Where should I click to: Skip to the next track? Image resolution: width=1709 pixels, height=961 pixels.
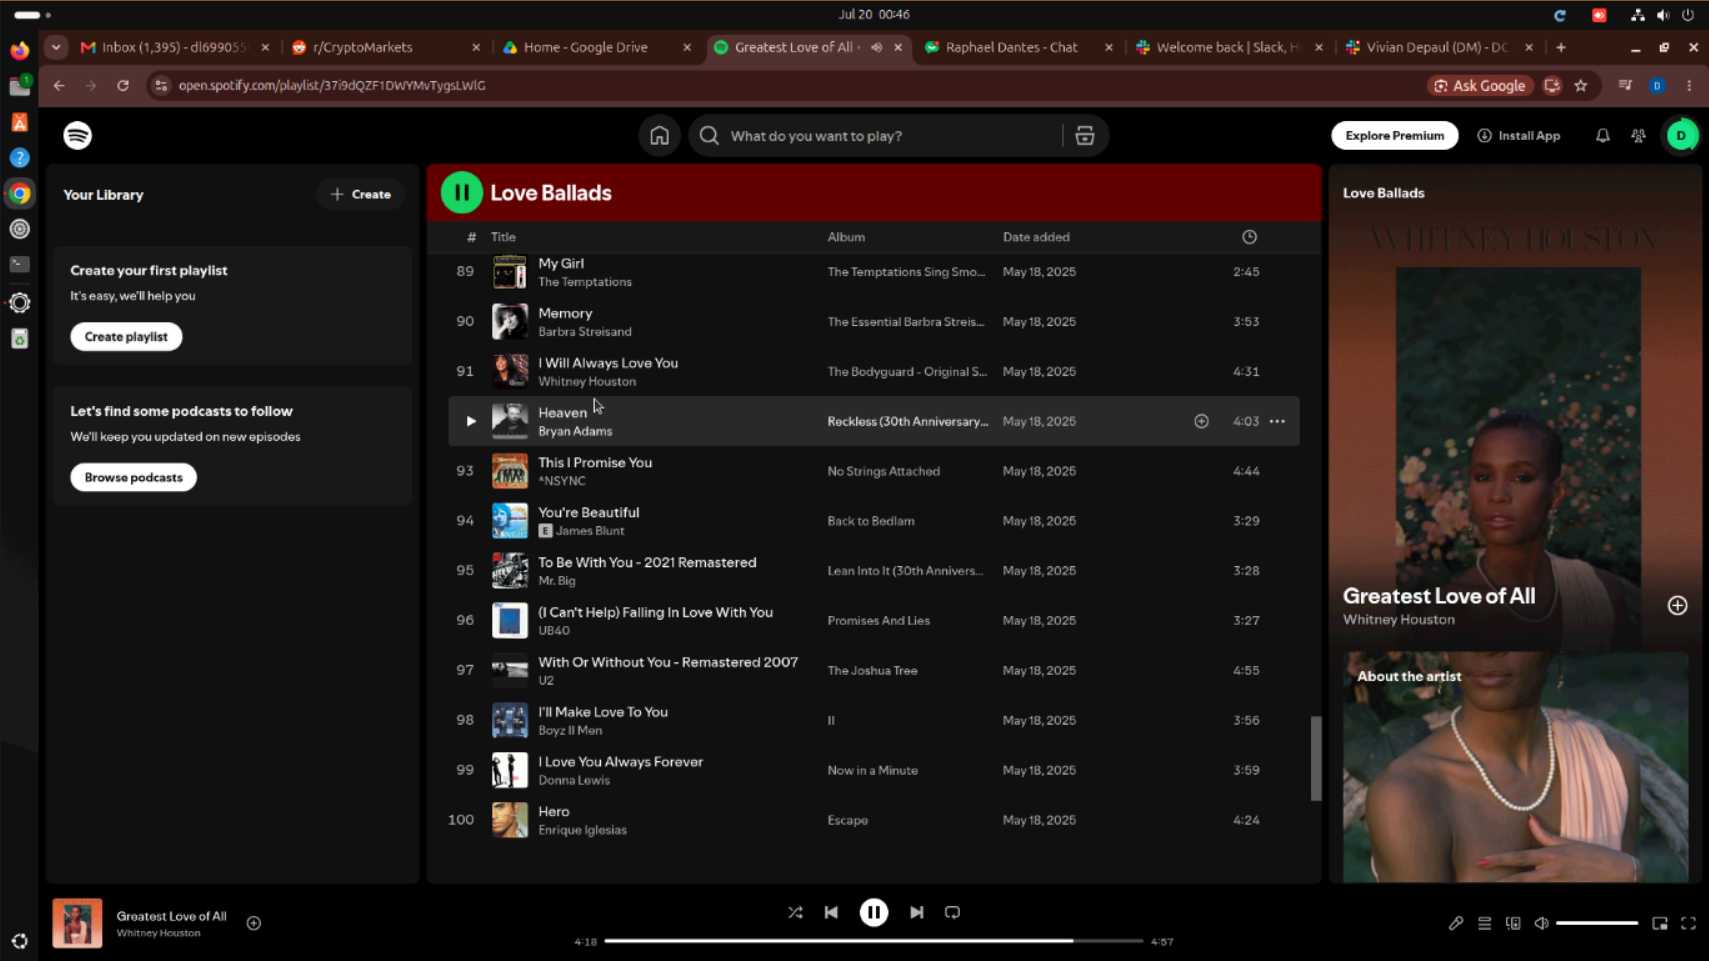(916, 912)
